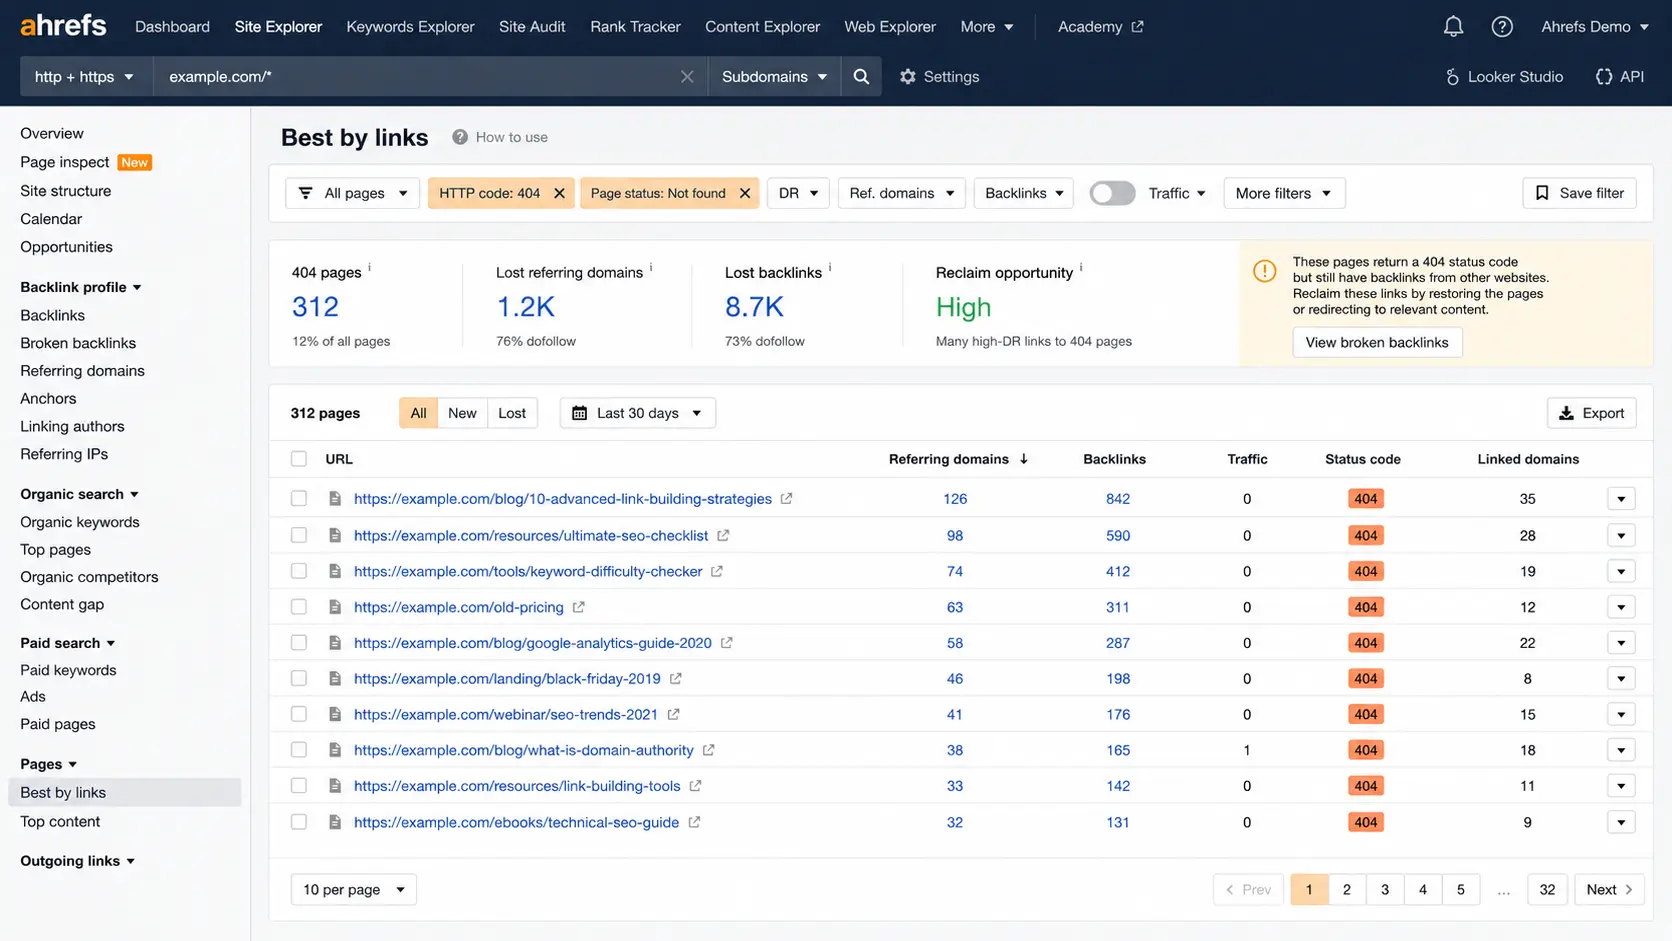Remove the Page status: Not found filter

745,193
